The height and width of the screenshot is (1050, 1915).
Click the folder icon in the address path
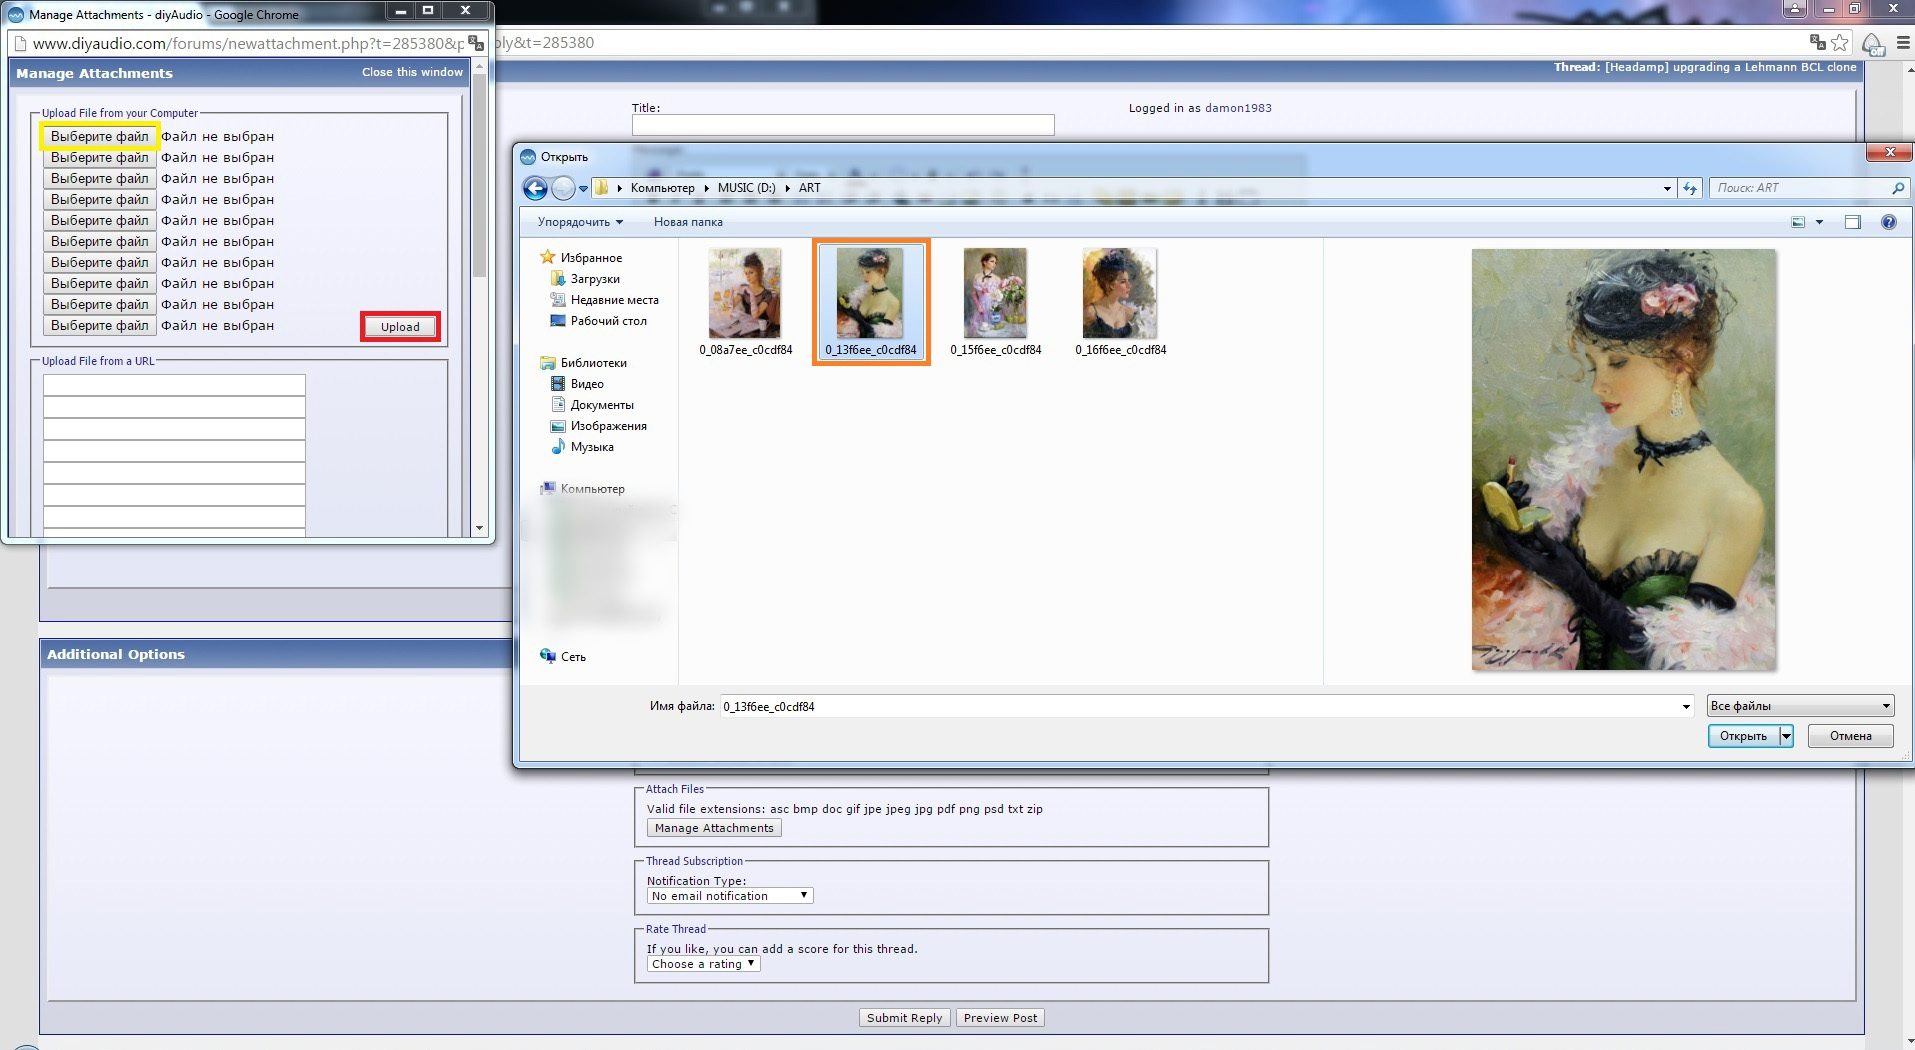tap(602, 188)
